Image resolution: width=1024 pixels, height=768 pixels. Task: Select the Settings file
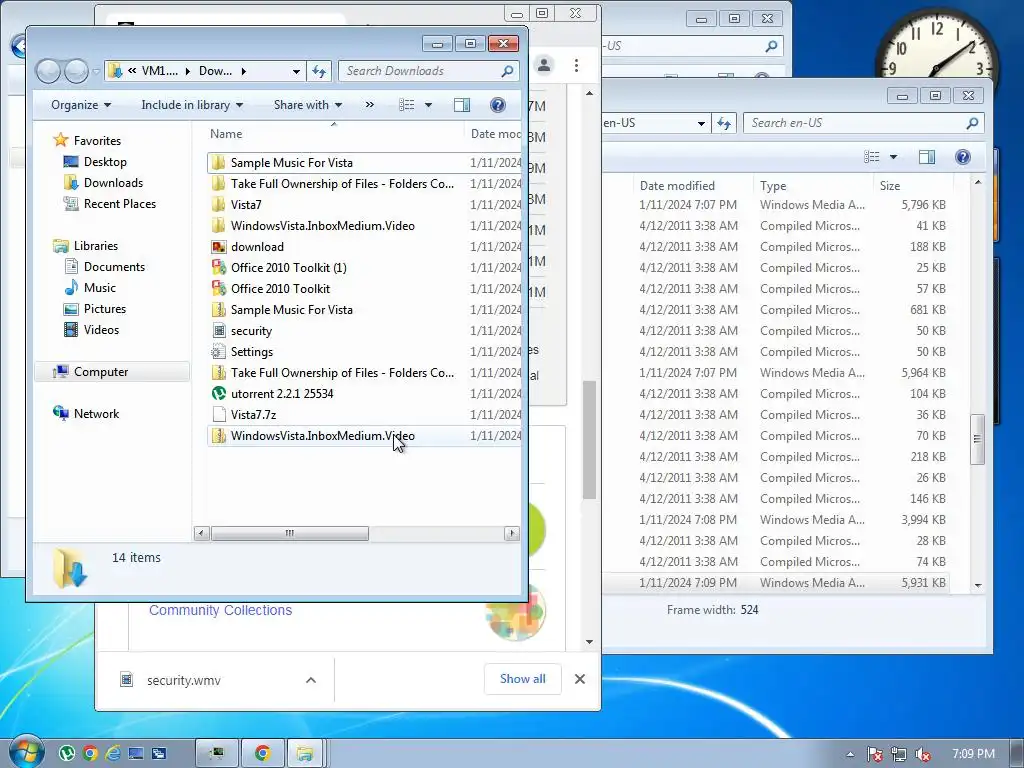(251, 352)
